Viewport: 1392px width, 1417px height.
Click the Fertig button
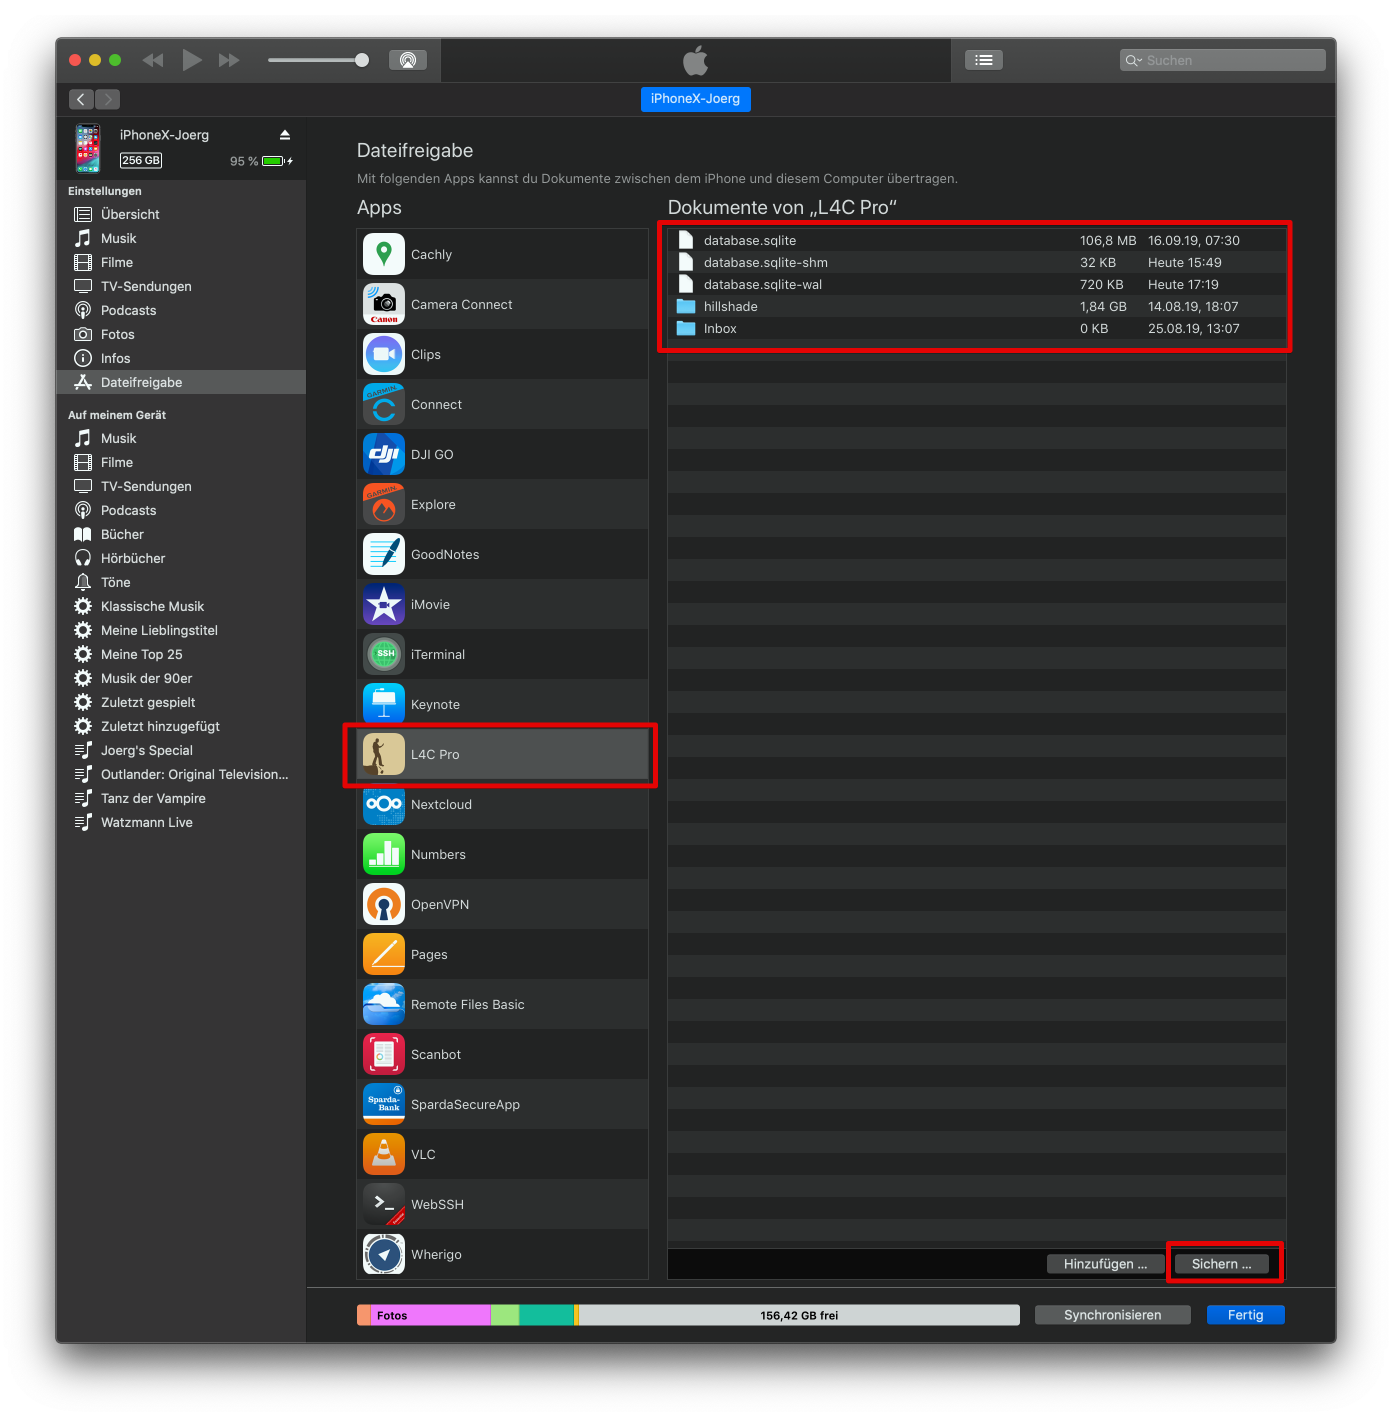(1245, 1315)
